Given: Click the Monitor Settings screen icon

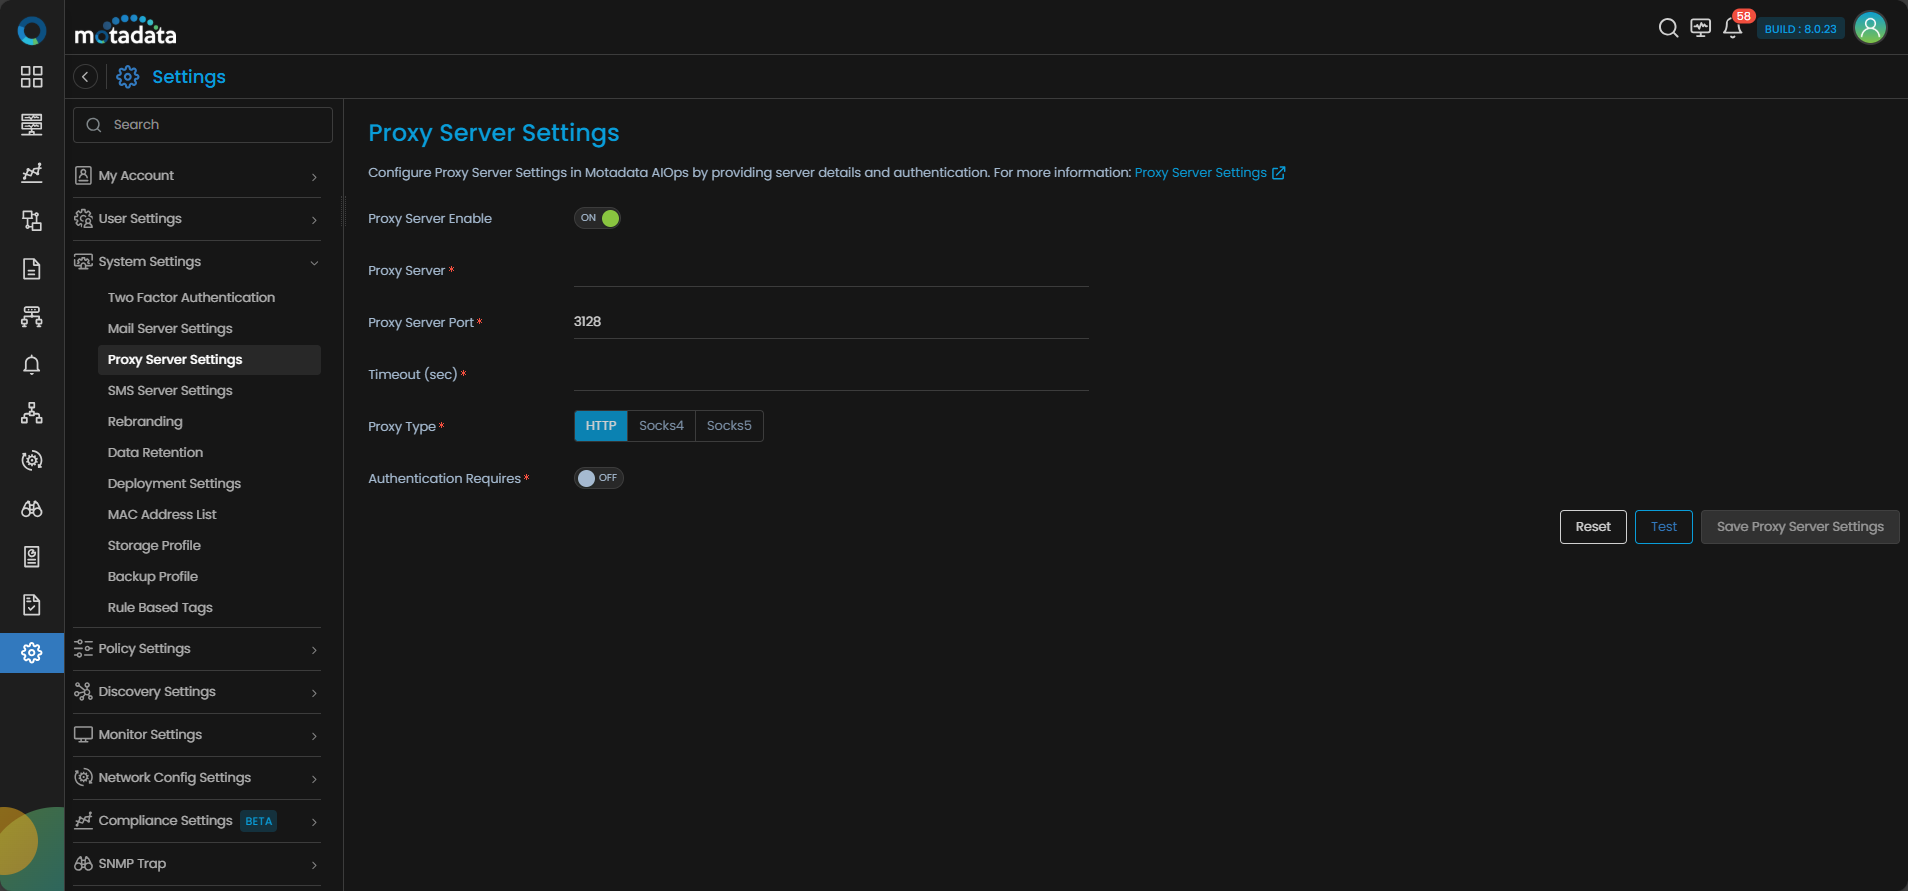Looking at the screenshot, I should tap(83, 734).
